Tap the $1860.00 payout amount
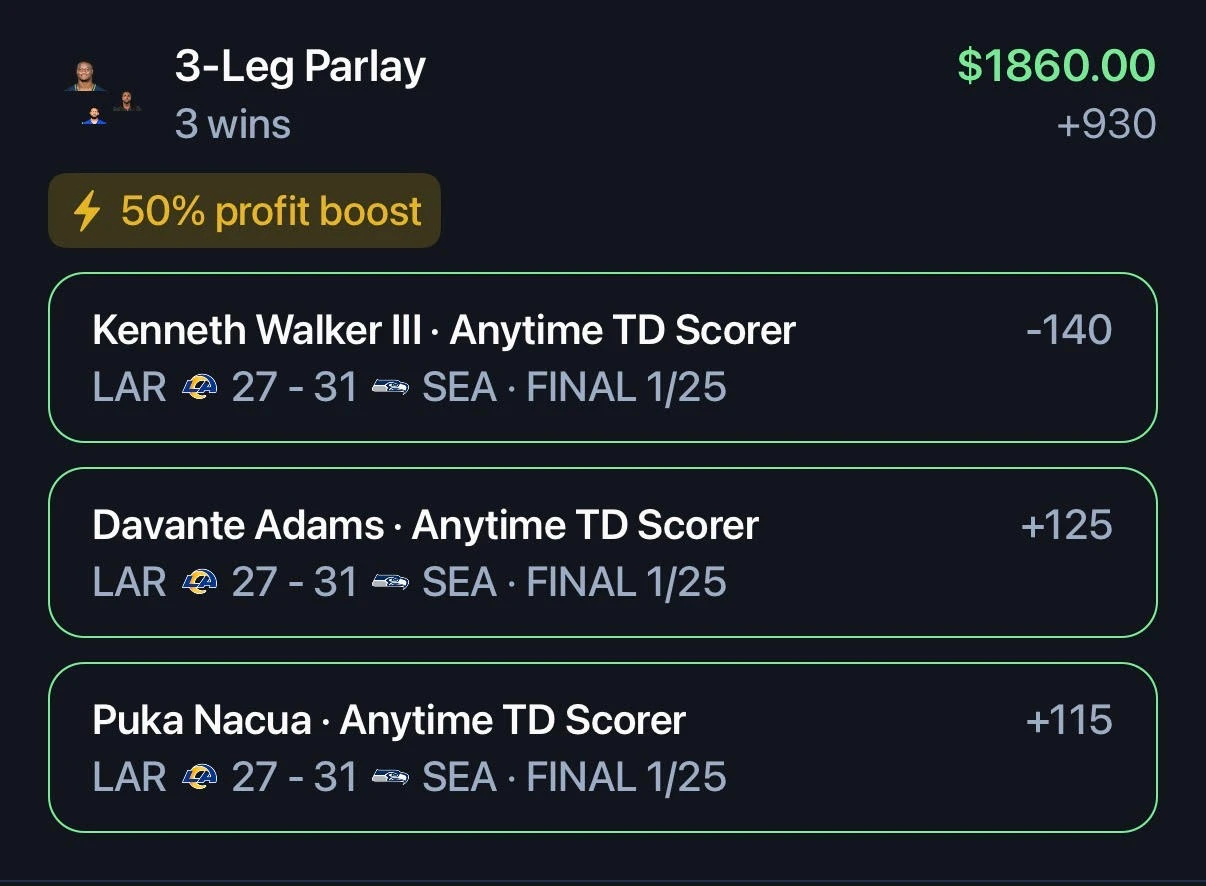1206x886 pixels. (x=1056, y=66)
